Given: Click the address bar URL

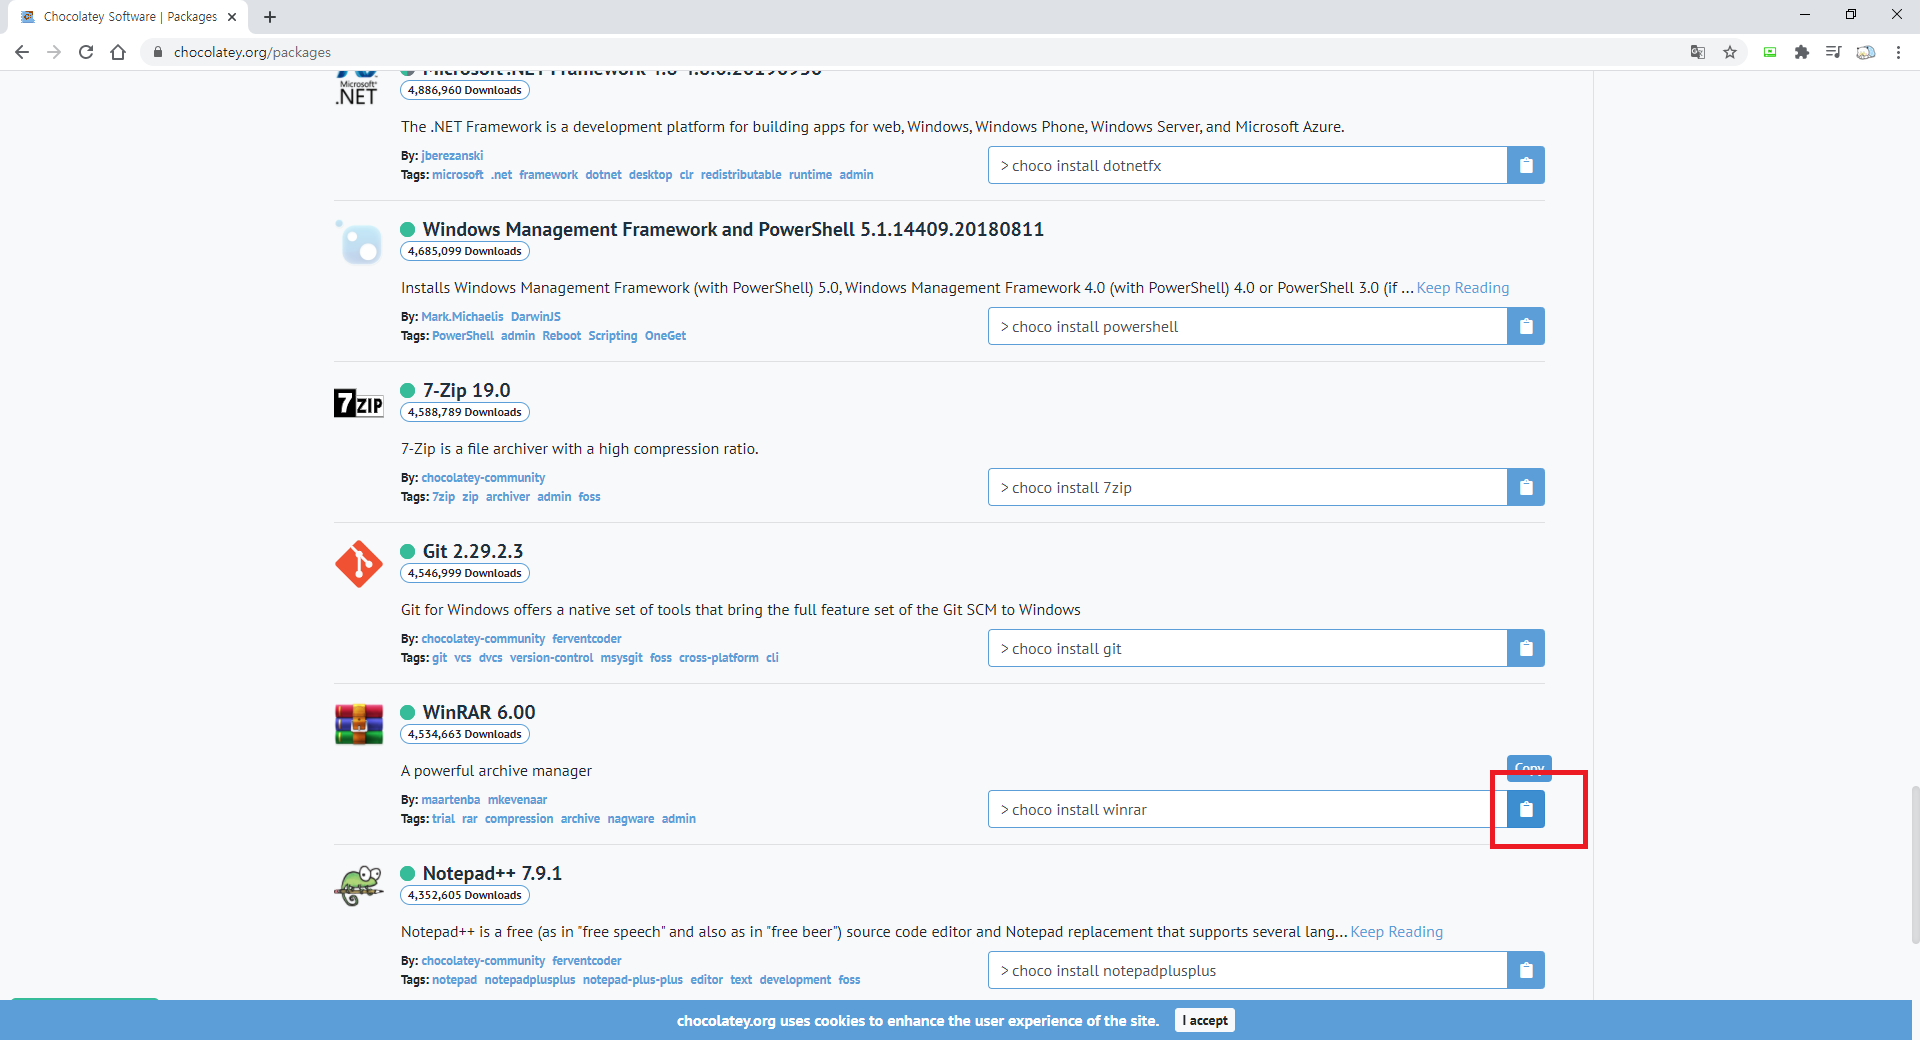Looking at the screenshot, I should click(x=252, y=52).
